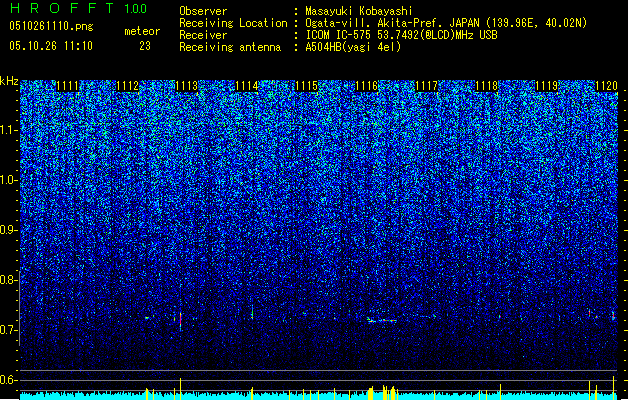Viewport: 629px width, 400px height.
Task: Click the Receiving Location label
Action: 233,23
